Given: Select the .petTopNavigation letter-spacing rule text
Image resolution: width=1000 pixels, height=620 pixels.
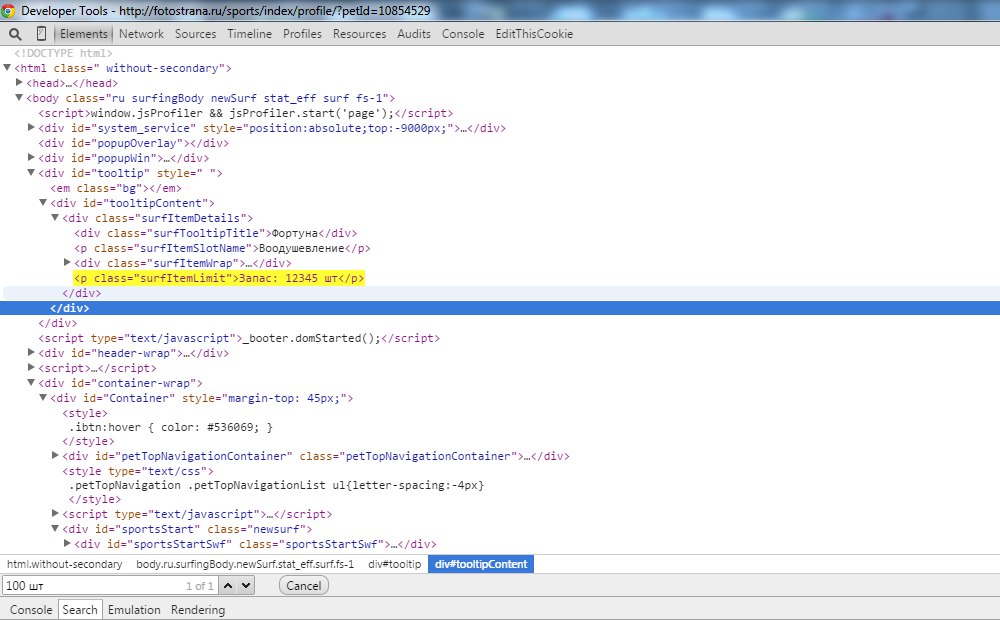Looking at the screenshot, I should (x=277, y=485).
